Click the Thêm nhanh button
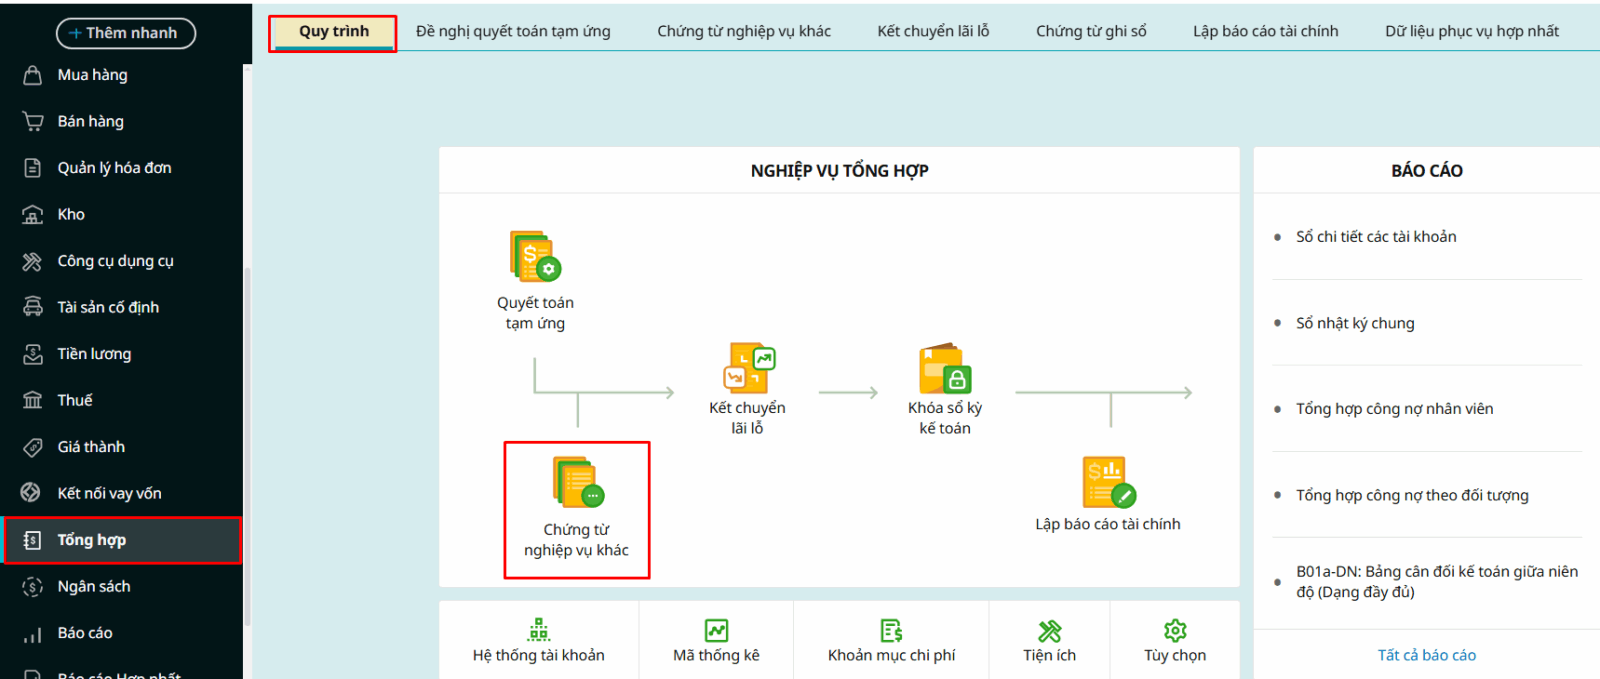Screen dimensions: 1600x679 (x=126, y=33)
